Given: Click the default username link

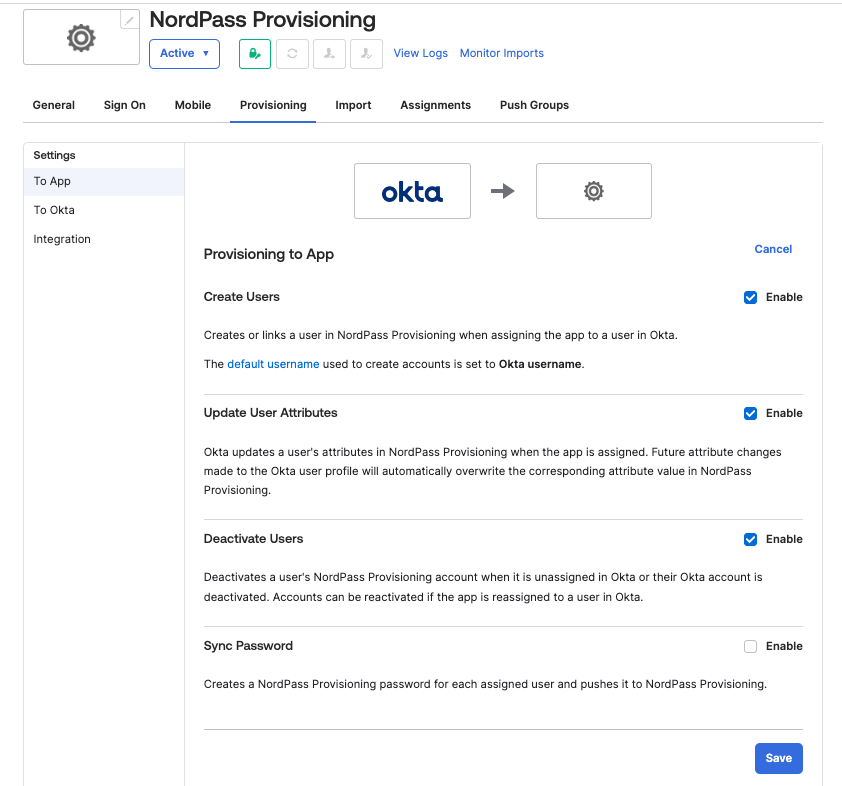Looking at the screenshot, I should pyautogui.click(x=273, y=364).
